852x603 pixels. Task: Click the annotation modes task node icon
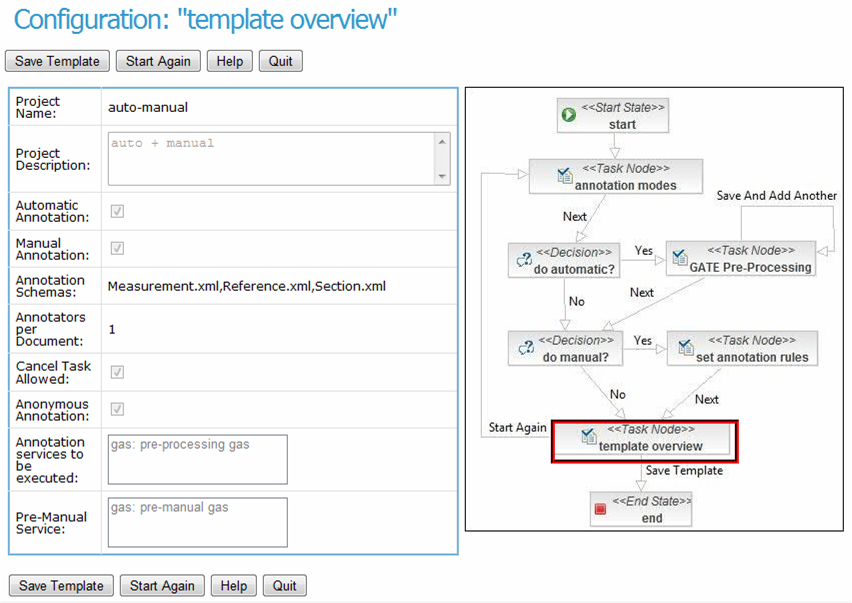coord(565,177)
